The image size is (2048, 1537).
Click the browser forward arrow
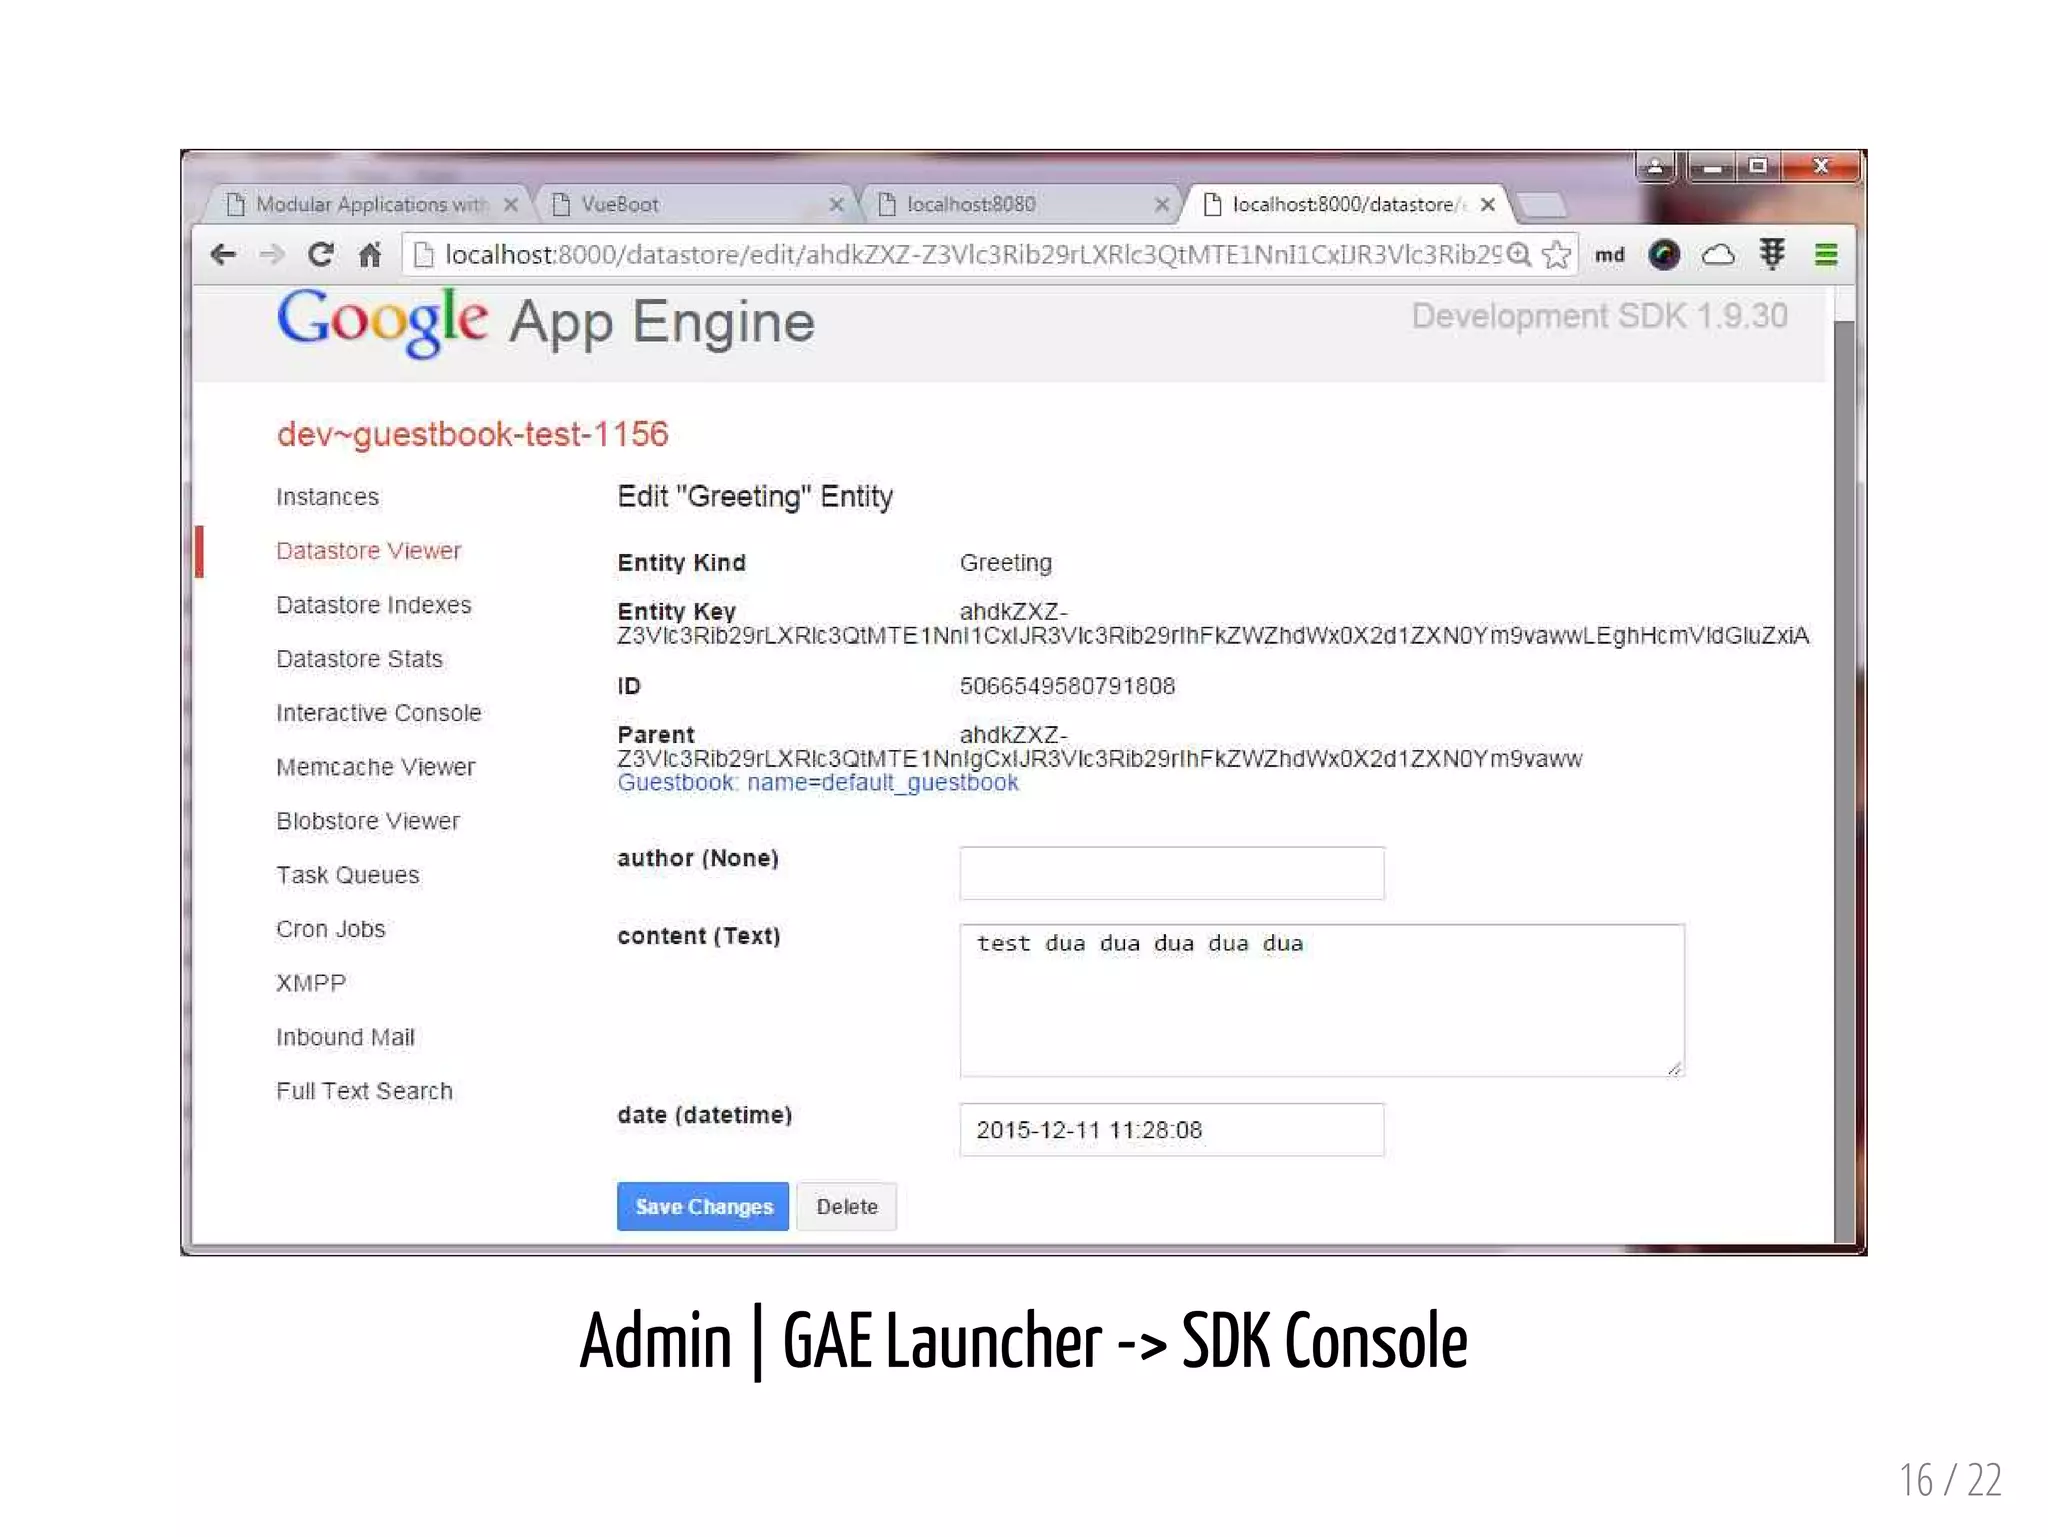coord(271,255)
